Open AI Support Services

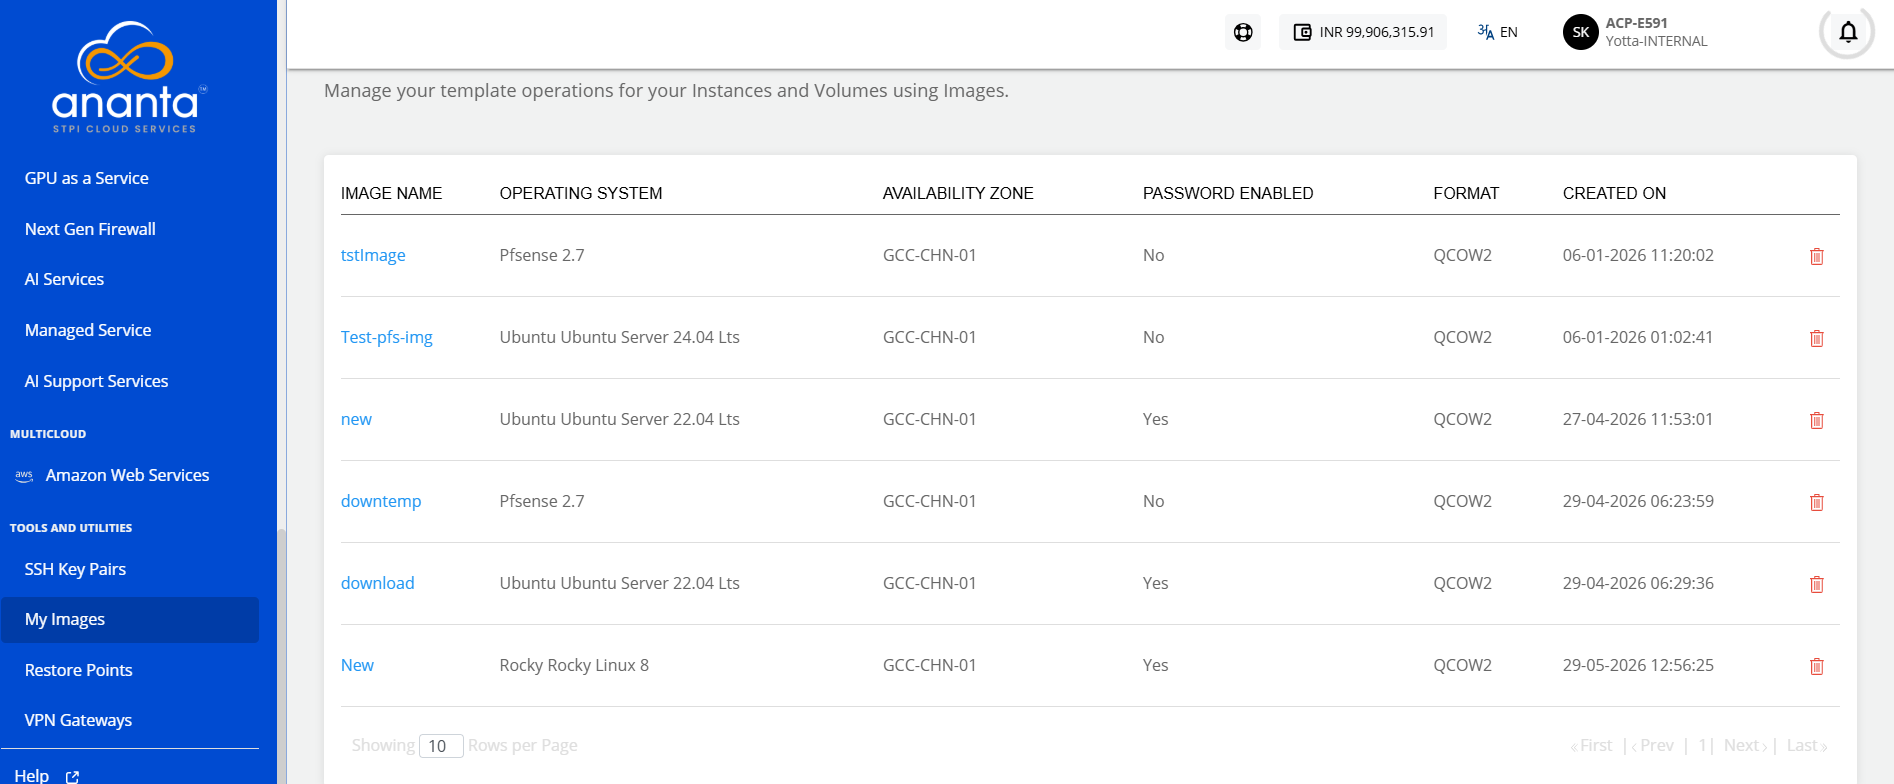tap(96, 381)
